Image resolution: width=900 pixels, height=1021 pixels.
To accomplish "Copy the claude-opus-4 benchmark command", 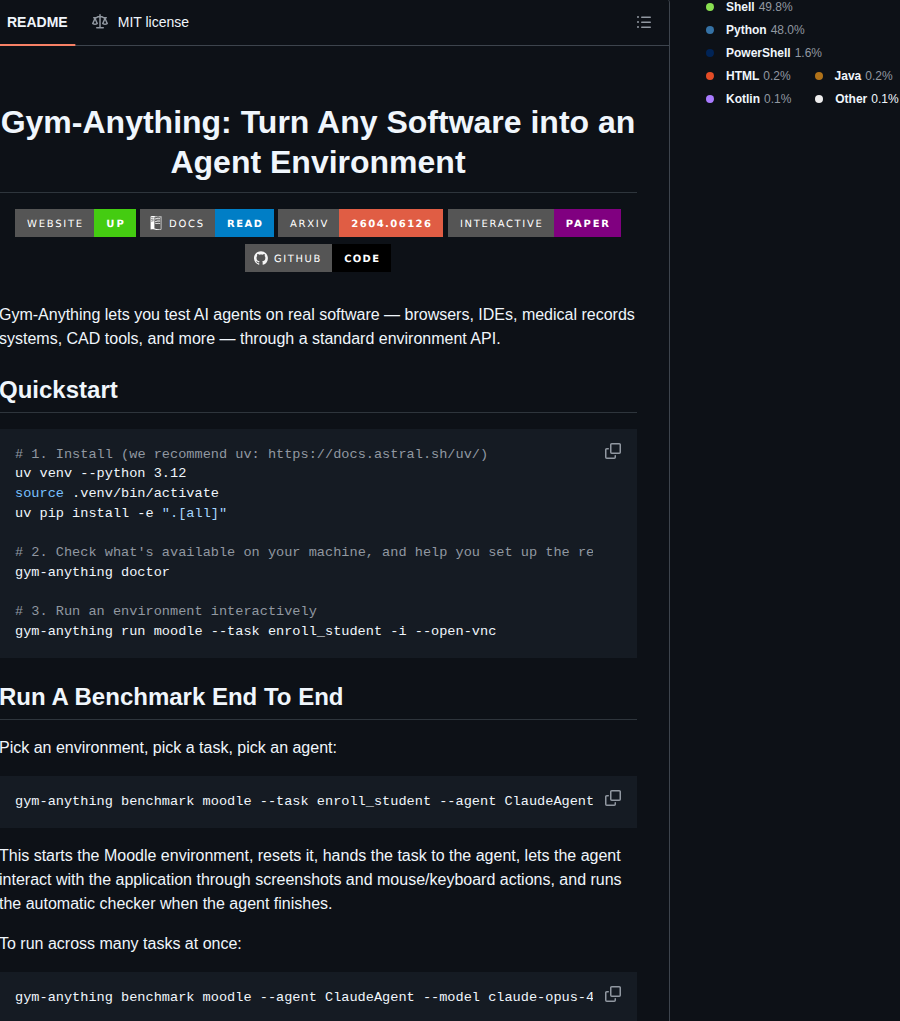I will (x=613, y=994).
